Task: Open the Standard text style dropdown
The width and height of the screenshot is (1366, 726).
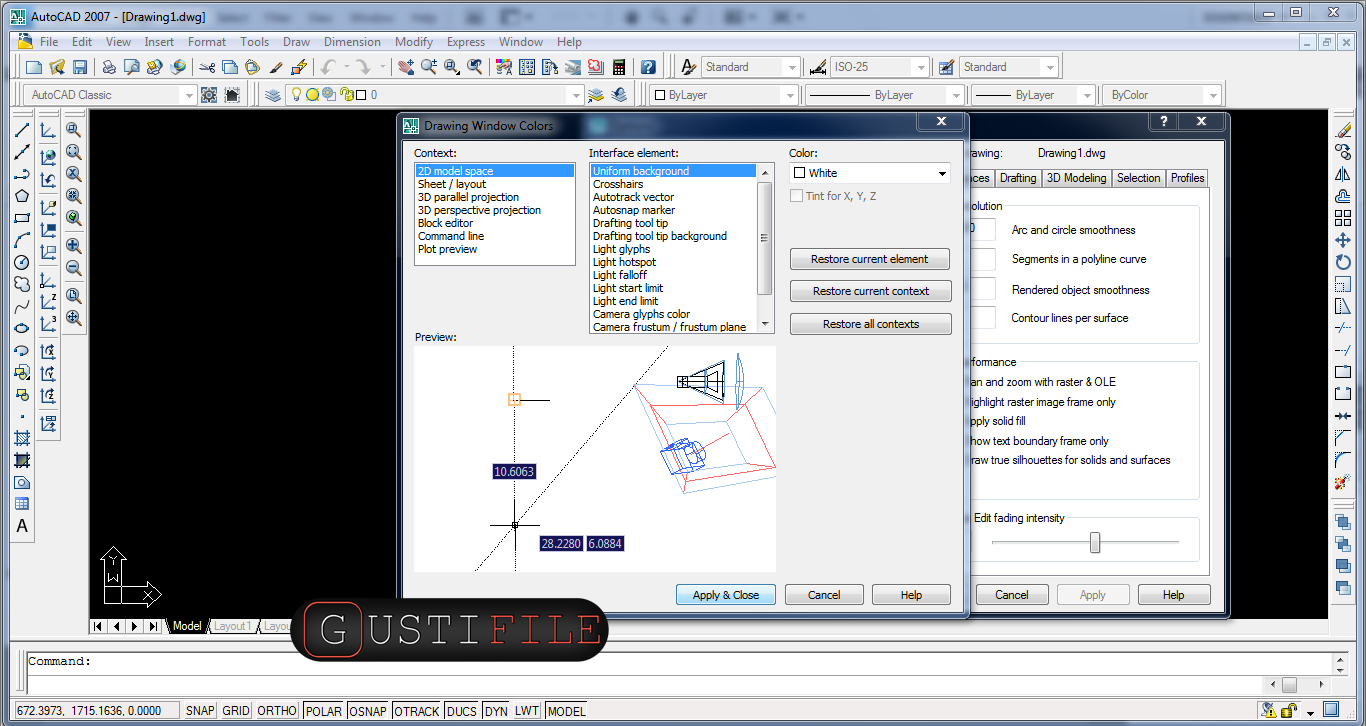Action: pyautogui.click(x=749, y=67)
